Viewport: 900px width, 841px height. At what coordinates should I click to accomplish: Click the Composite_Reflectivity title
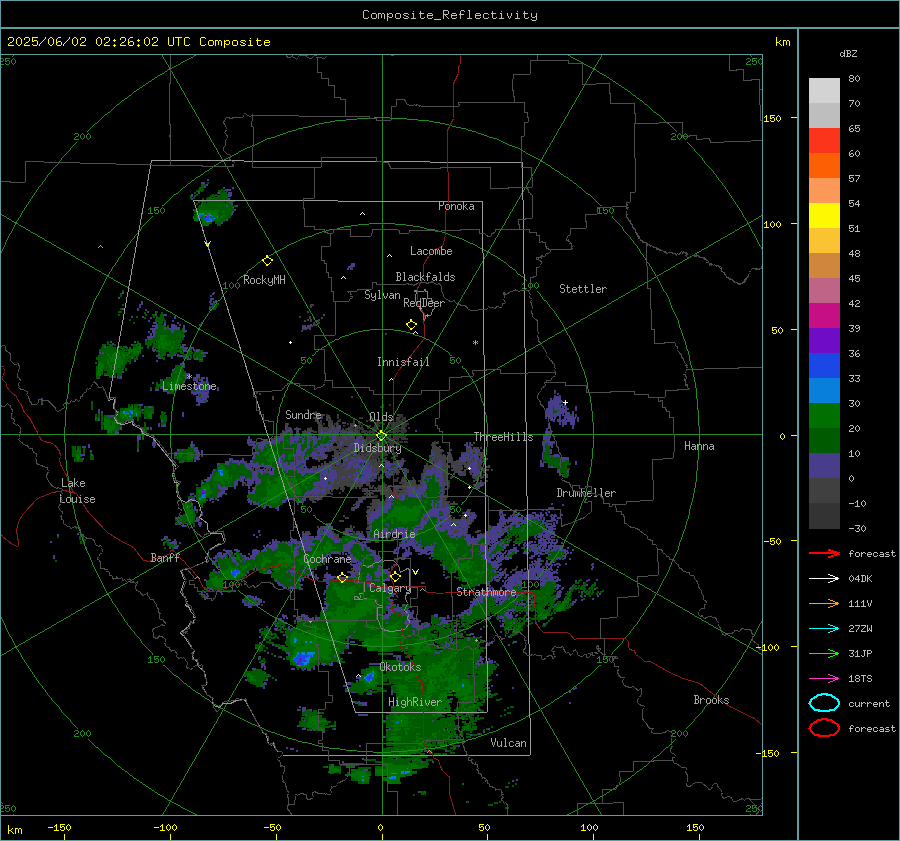tap(449, 15)
